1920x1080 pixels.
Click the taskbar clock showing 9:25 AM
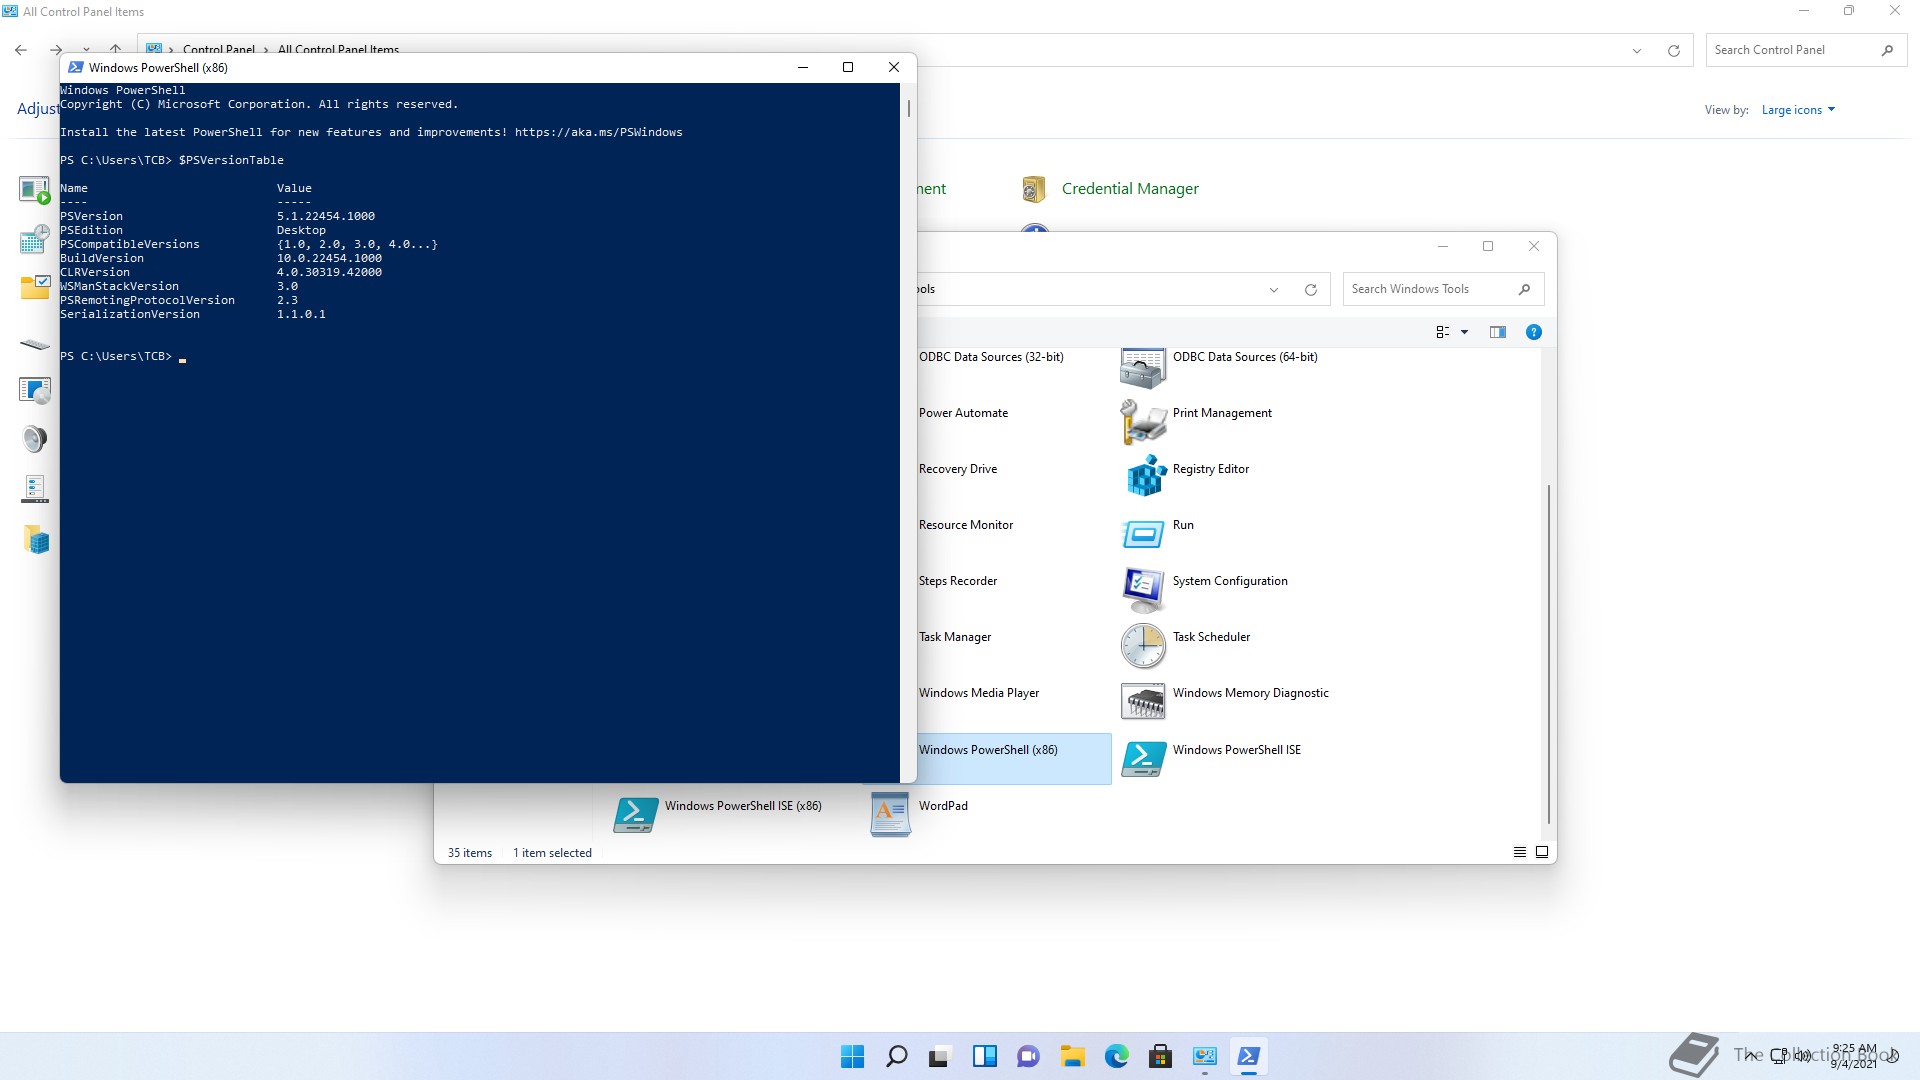point(1853,1056)
